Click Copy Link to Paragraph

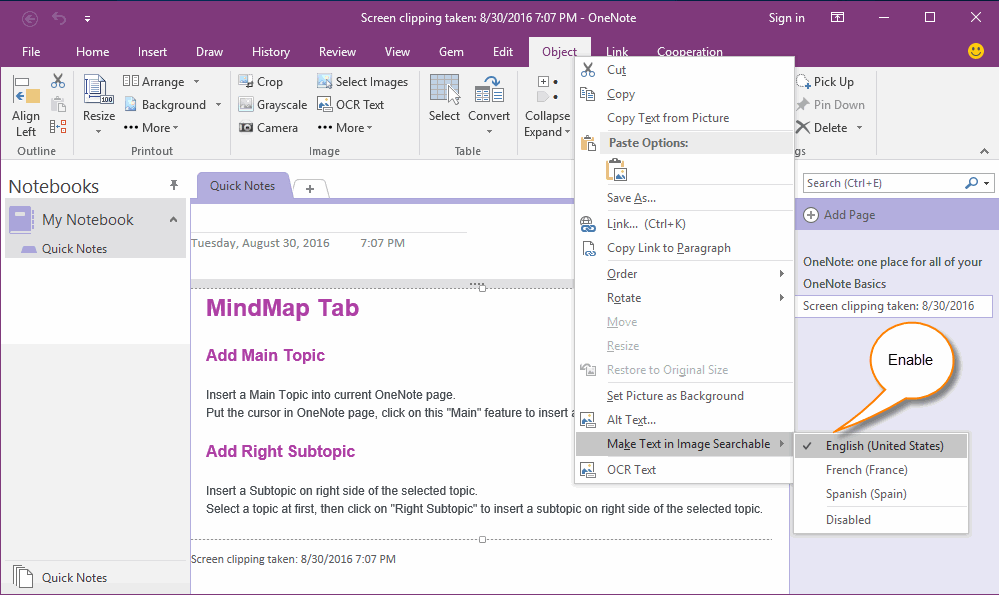coord(668,248)
